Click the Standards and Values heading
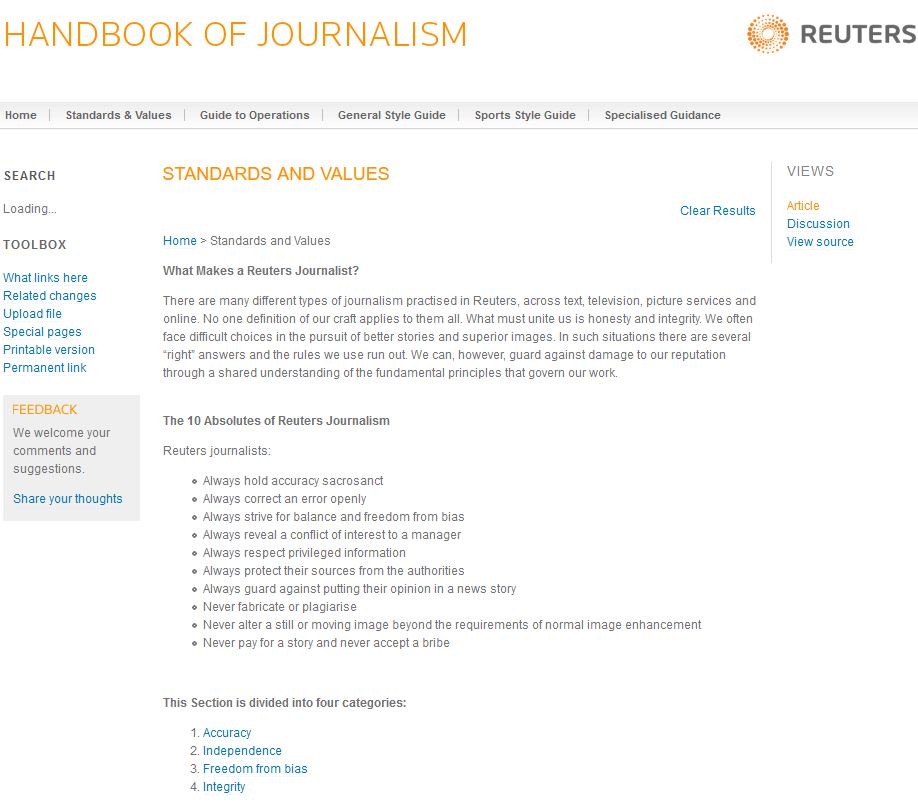This screenshot has width=918, height=807. point(276,174)
